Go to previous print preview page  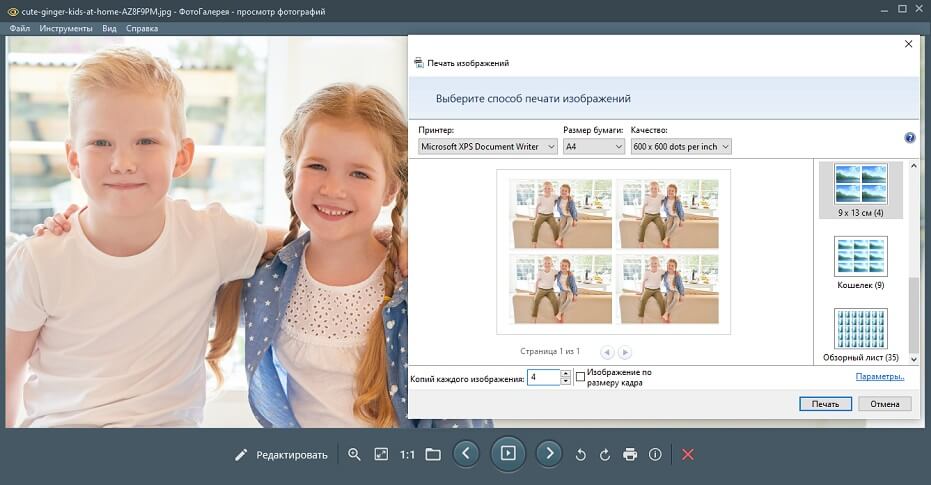click(x=607, y=352)
